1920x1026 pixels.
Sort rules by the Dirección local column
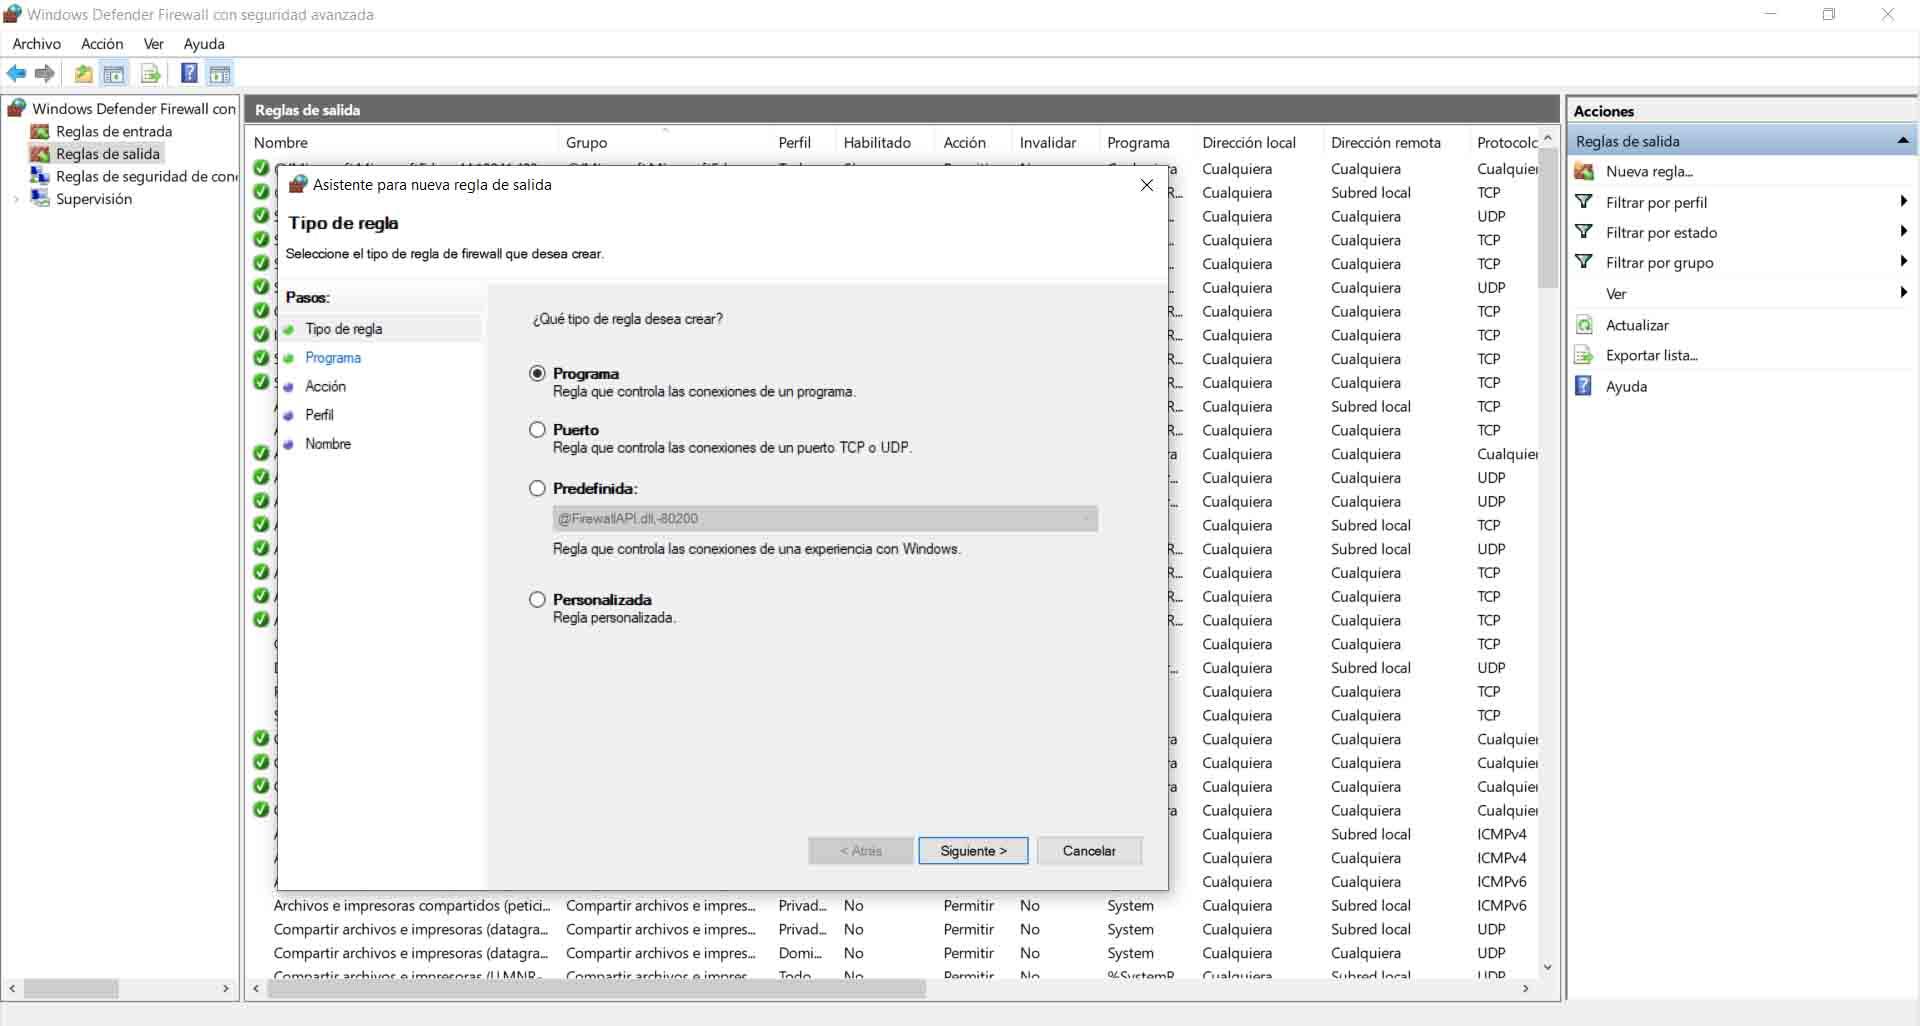click(x=1259, y=142)
